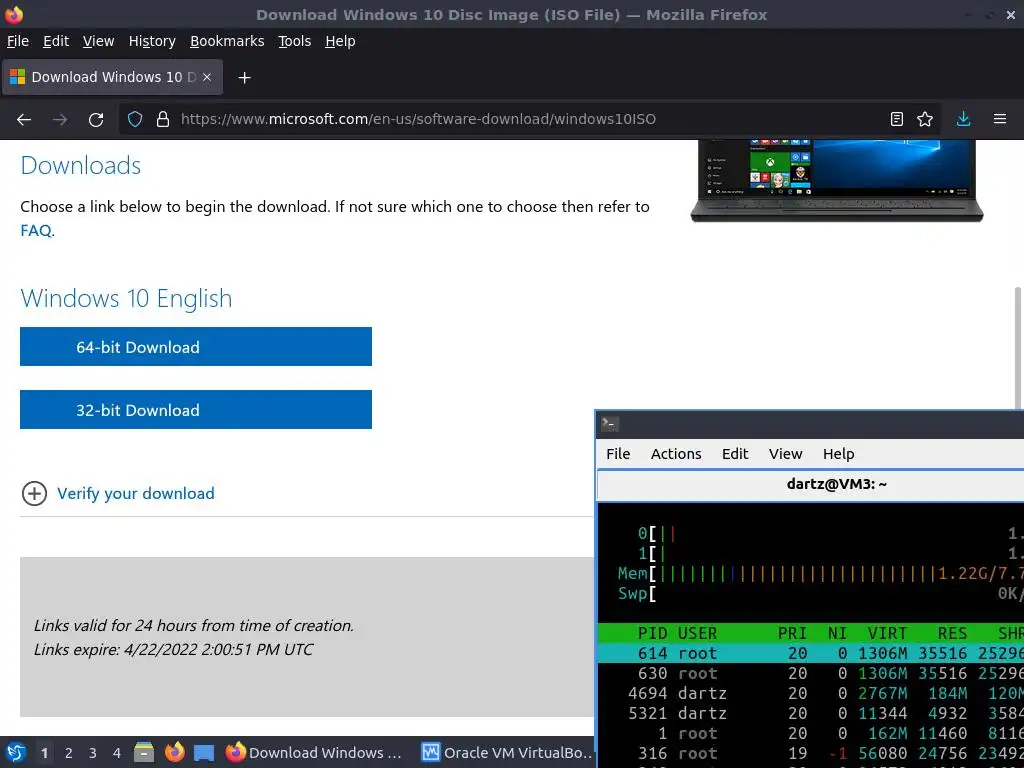This screenshot has height=768, width=1024.
Task: Bookmark this page with the star
Action: click(925, 119)
